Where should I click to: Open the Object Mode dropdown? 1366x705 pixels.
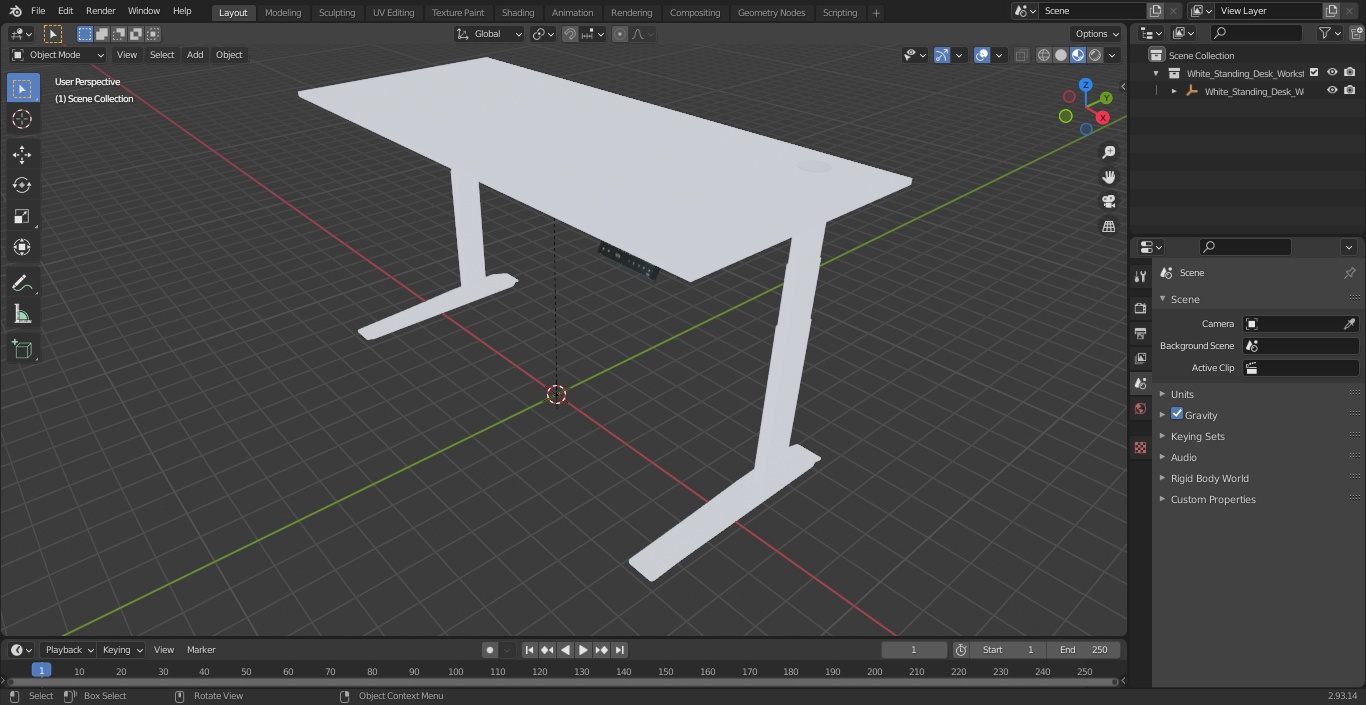(58, 55)
